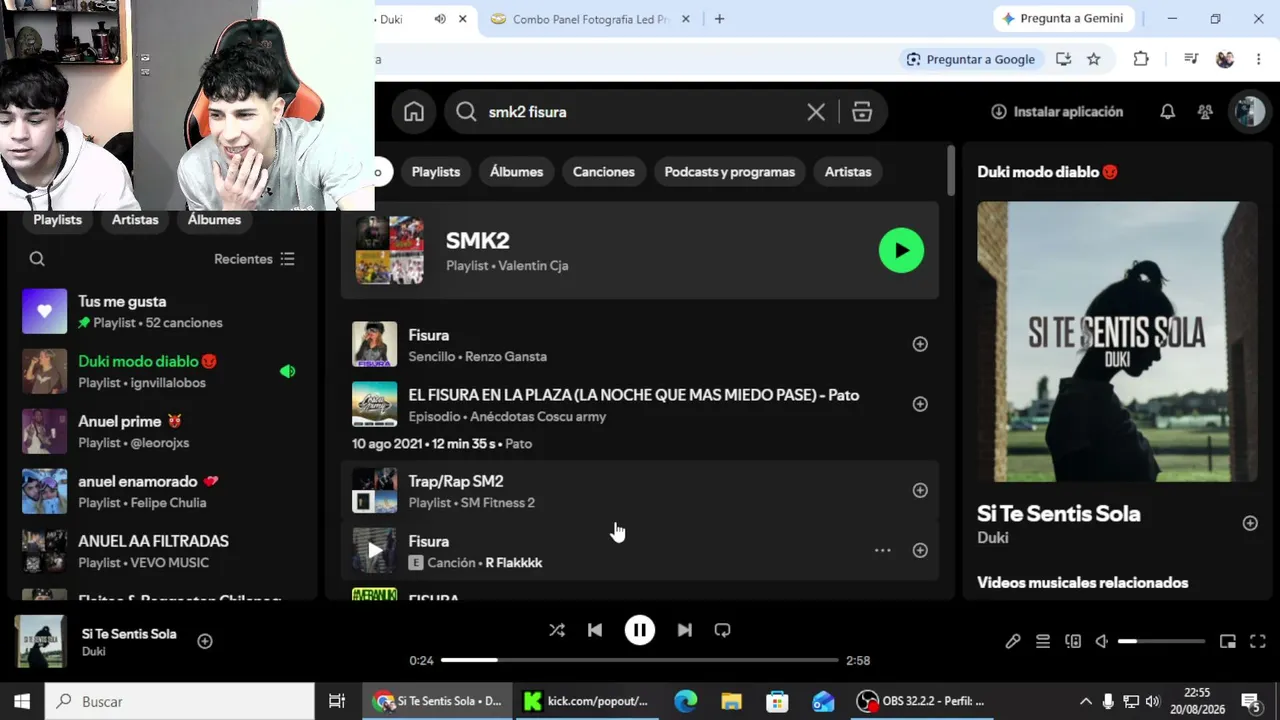Bookmark this page with the star icon
This screenshot has width=1280, height=720.
(1094, 59)
